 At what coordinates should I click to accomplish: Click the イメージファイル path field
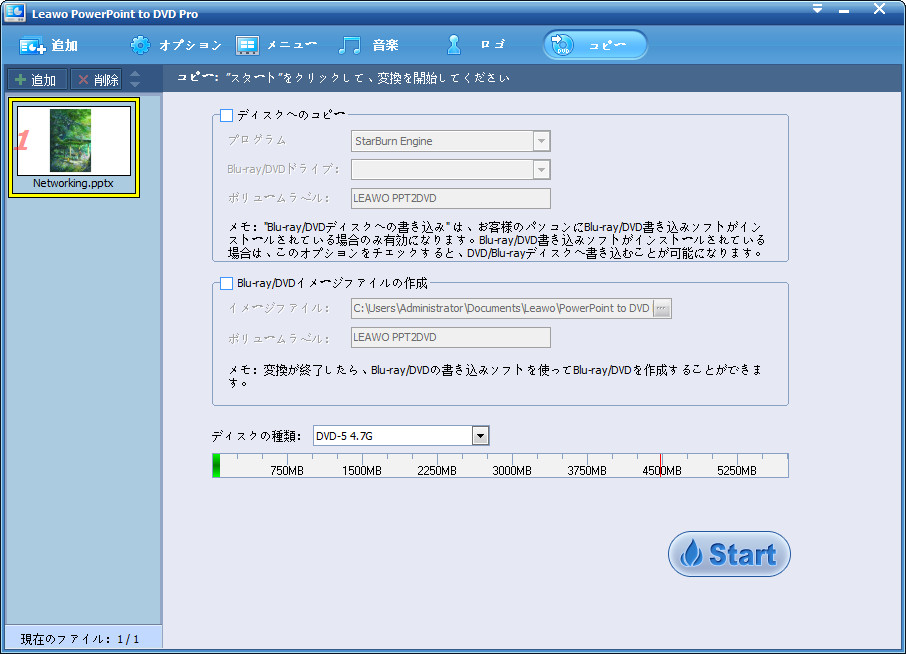(502, 309)
